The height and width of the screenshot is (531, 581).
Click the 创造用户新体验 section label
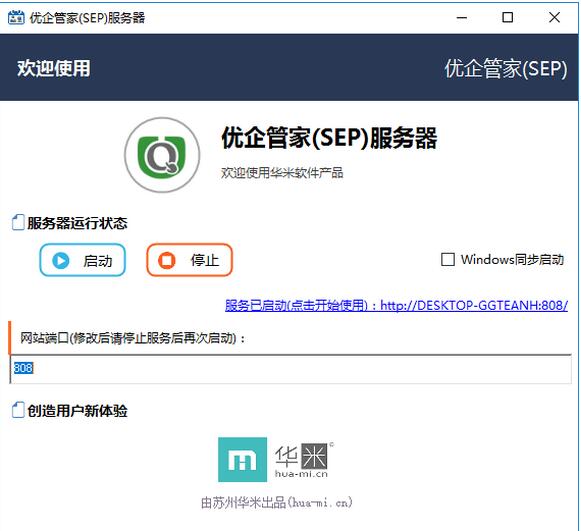click(77, 411)
